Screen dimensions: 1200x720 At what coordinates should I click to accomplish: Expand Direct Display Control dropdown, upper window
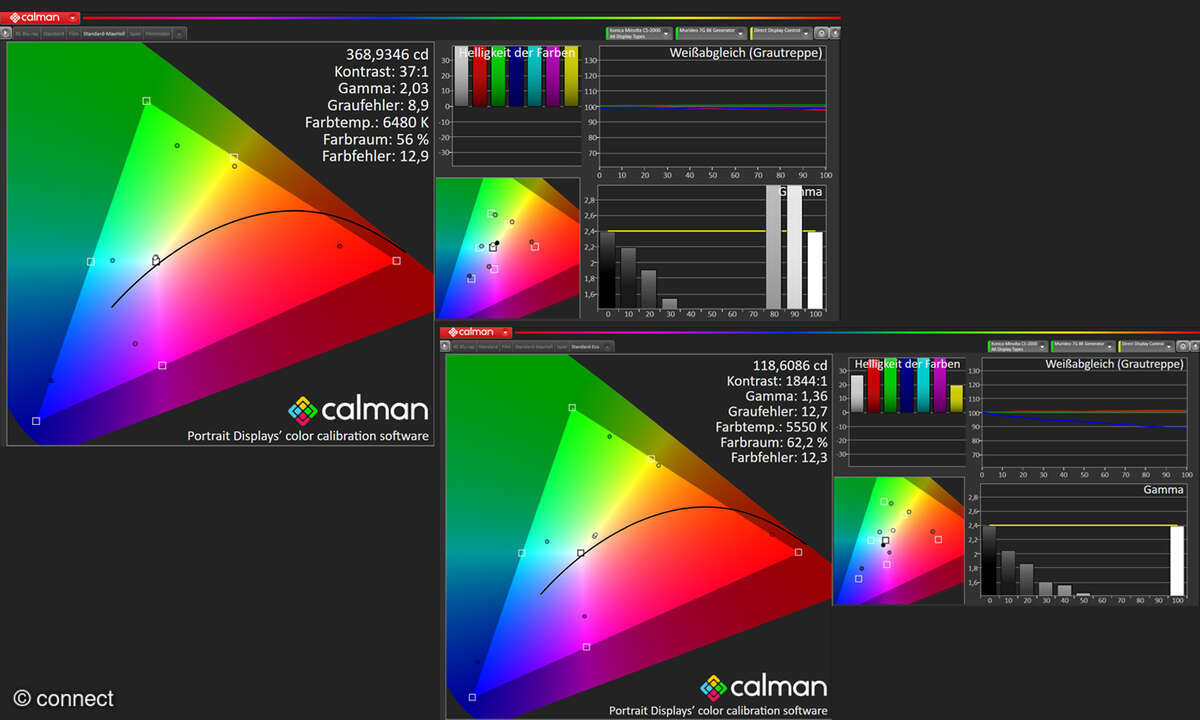(x=808, y=33)
